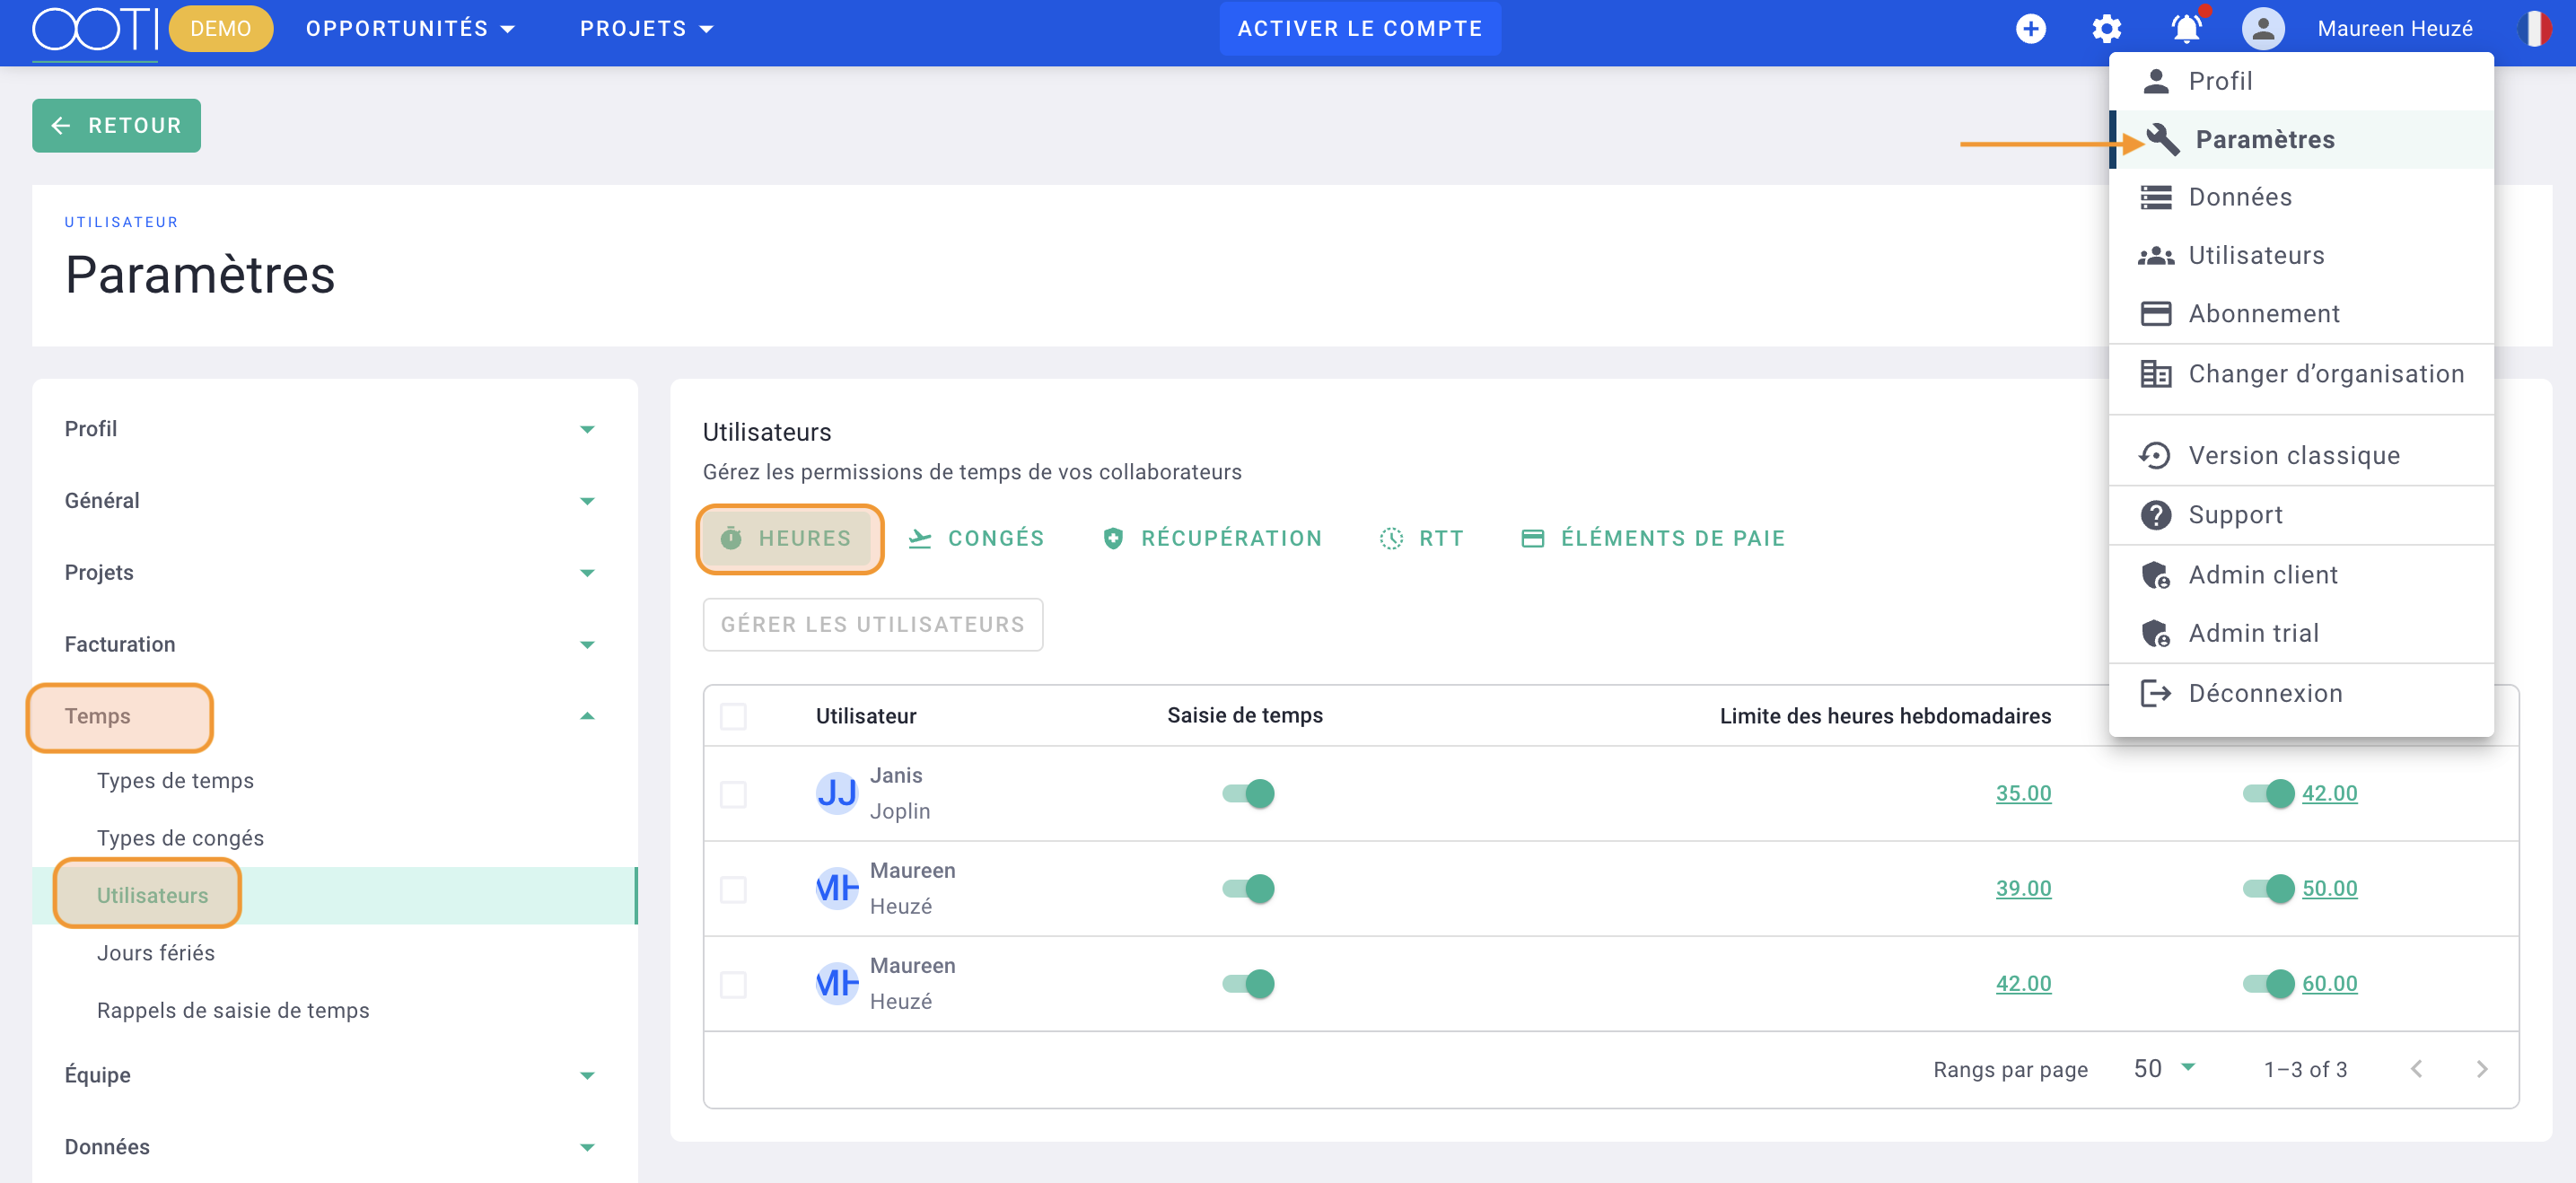Select Types de congés in sidebar
The width and height of the screenshot is (2576, 1183).
pyautogui.click(x=334, y=839)
